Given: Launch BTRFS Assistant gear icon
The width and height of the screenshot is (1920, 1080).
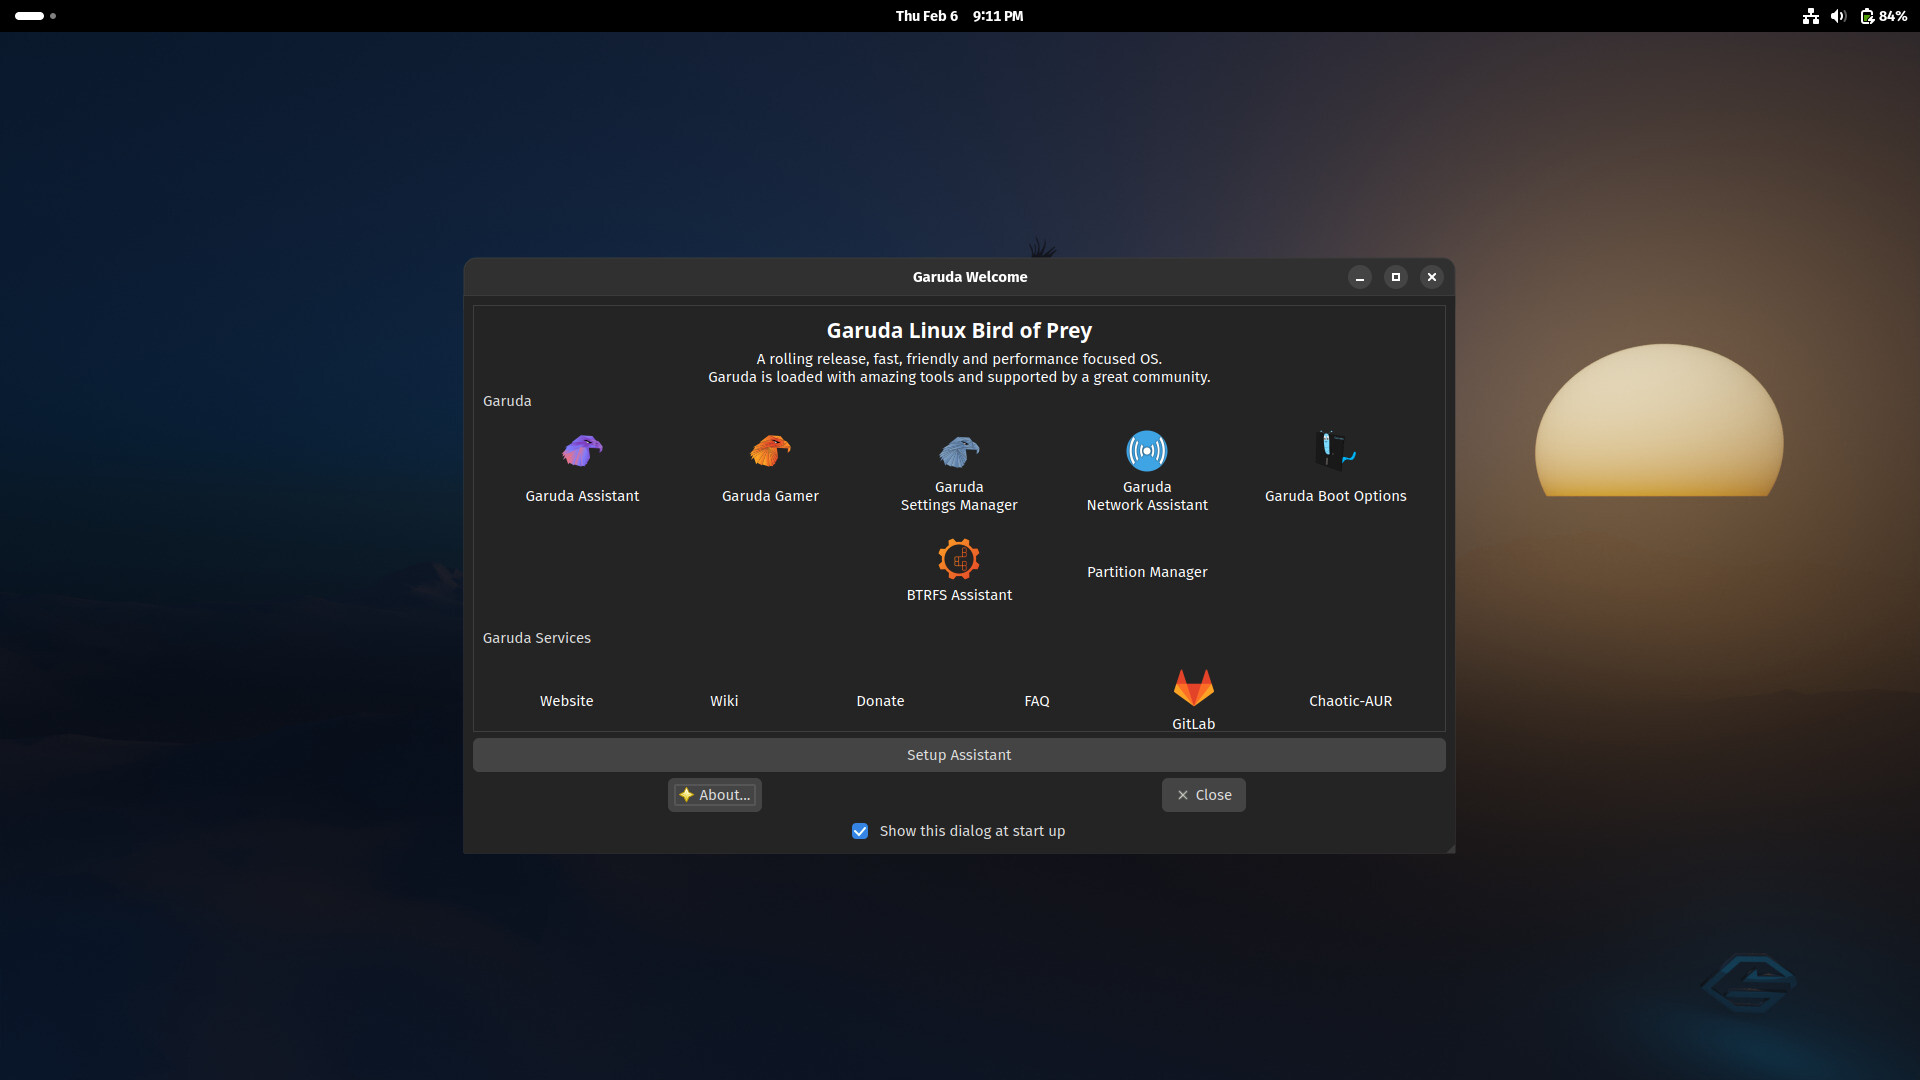Looking at the screenshot, I should pyautogui.click(x=959, y=559).
